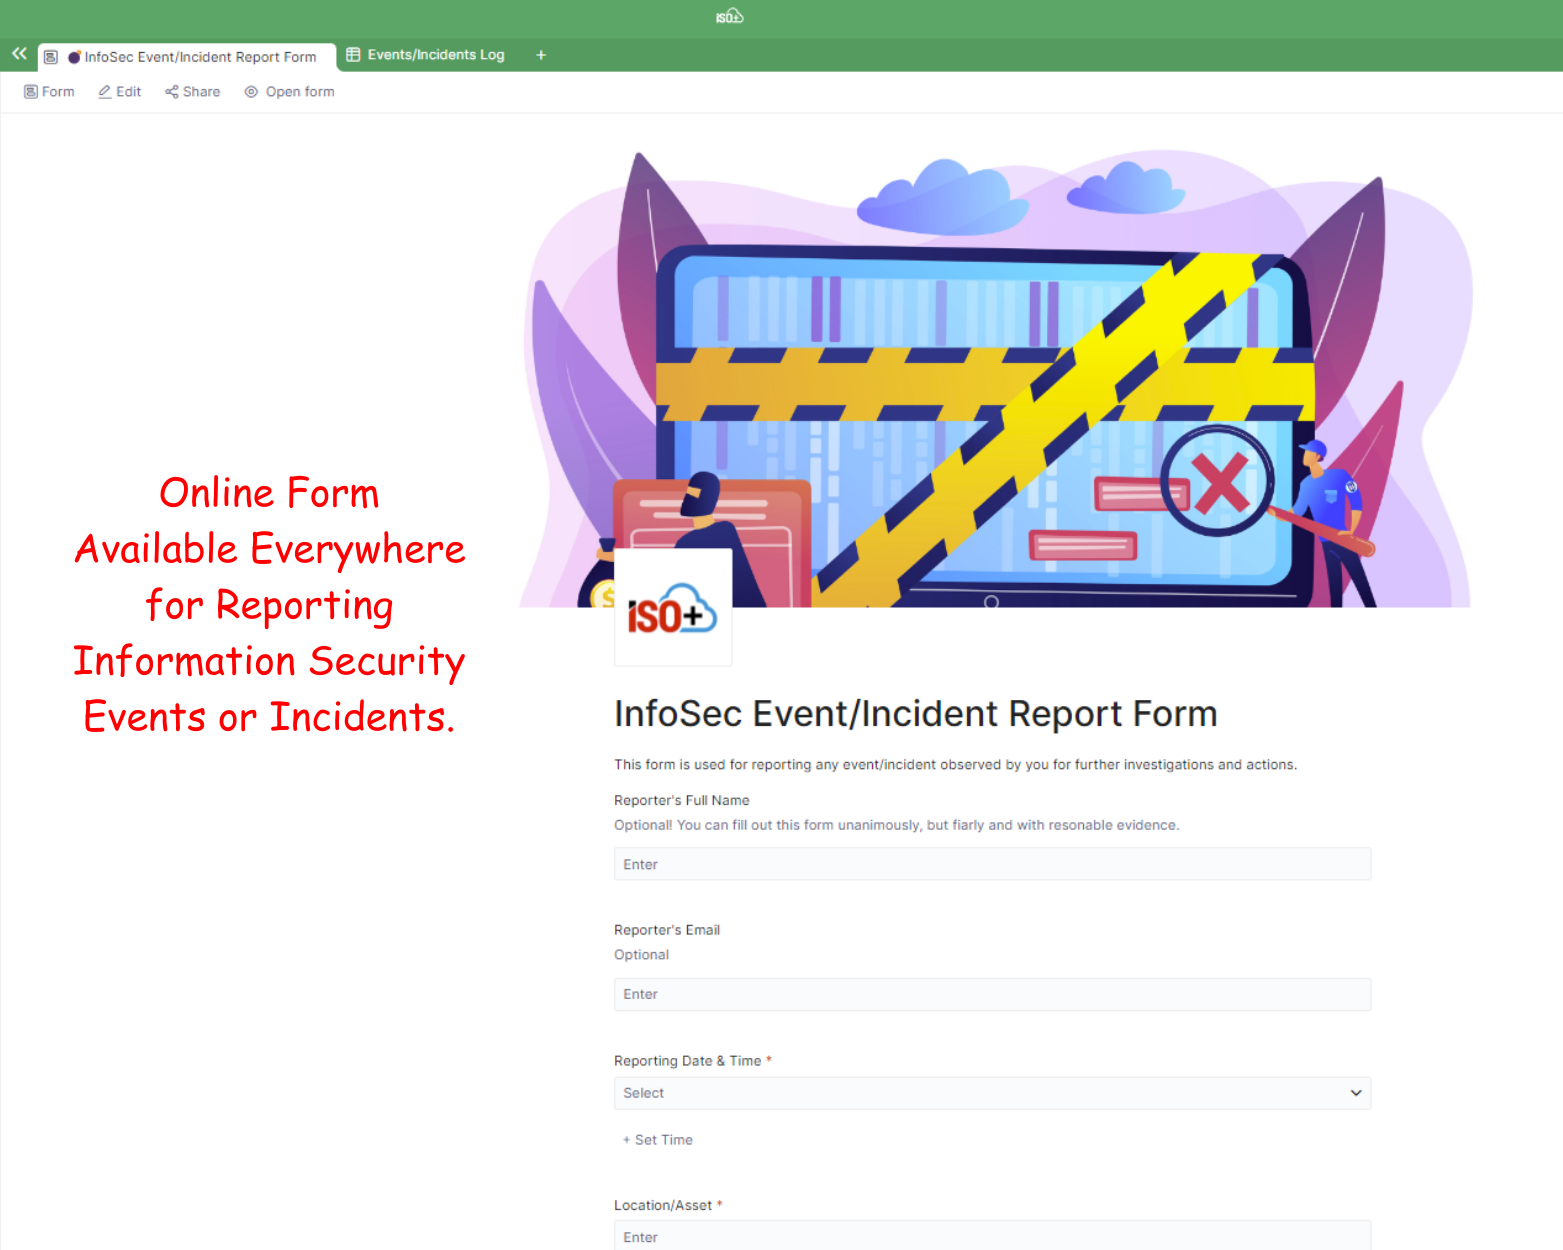Click the ISO+ logo thumbnail on form
This screenshot has height=1250, width=1563.
pos(672,608)
